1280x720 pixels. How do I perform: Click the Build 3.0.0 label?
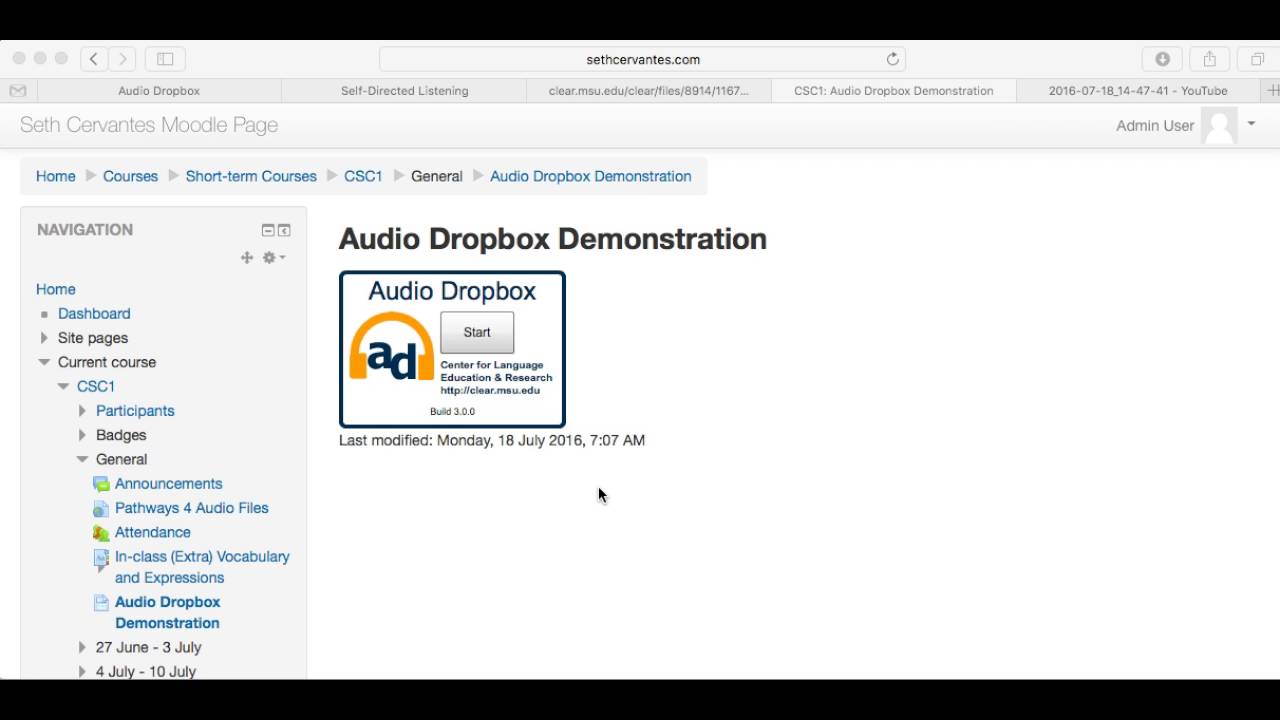pyautogui.click(x=452, y=412)
